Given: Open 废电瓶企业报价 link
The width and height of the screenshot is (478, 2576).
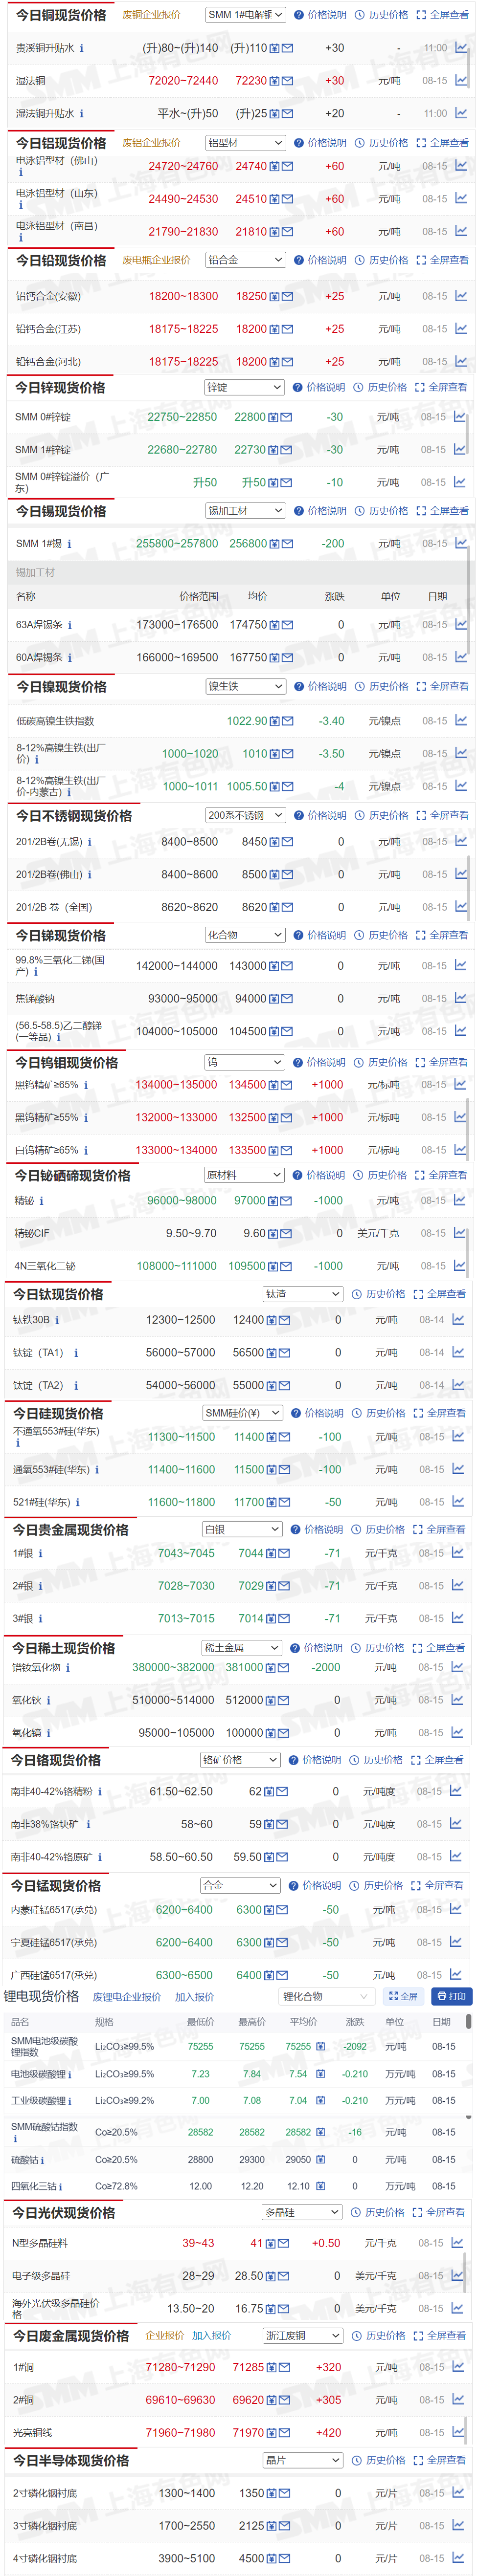Looking at the screenshot, I should 157,260.
